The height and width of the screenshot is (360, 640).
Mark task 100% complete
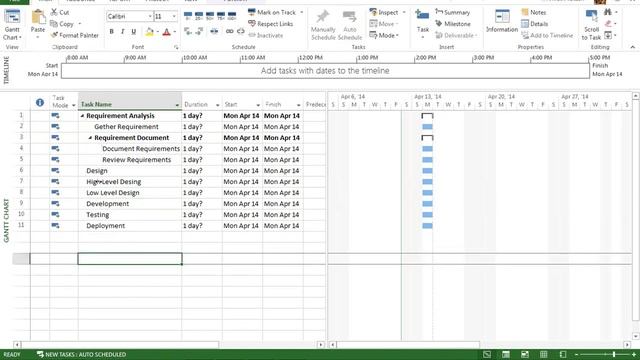point(232,16)
